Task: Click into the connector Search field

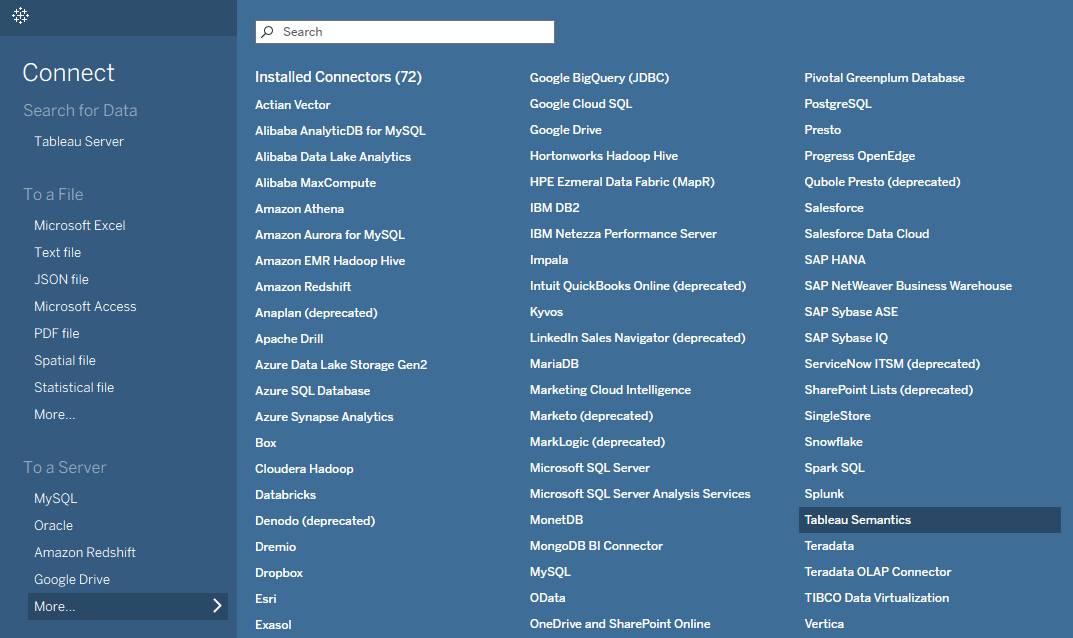Action: coord(404,31)
